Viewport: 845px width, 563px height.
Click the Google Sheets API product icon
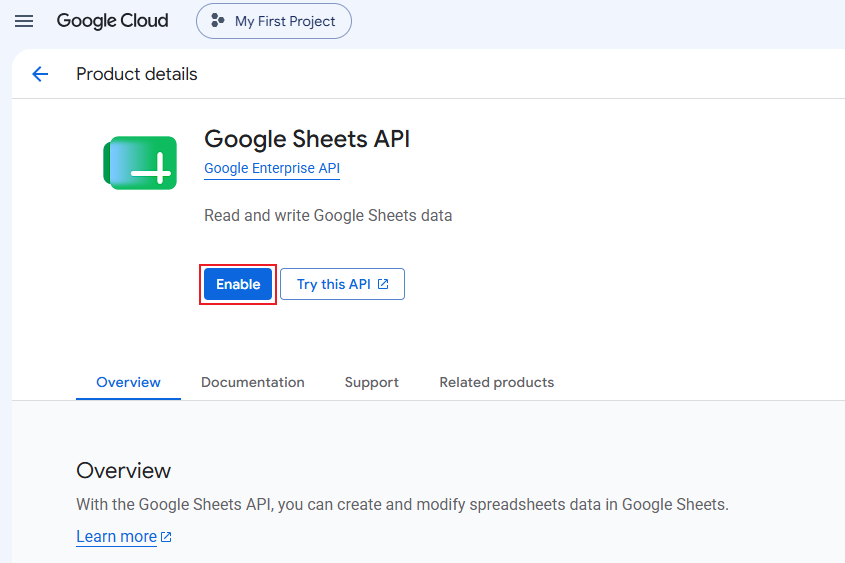[140, 163]
